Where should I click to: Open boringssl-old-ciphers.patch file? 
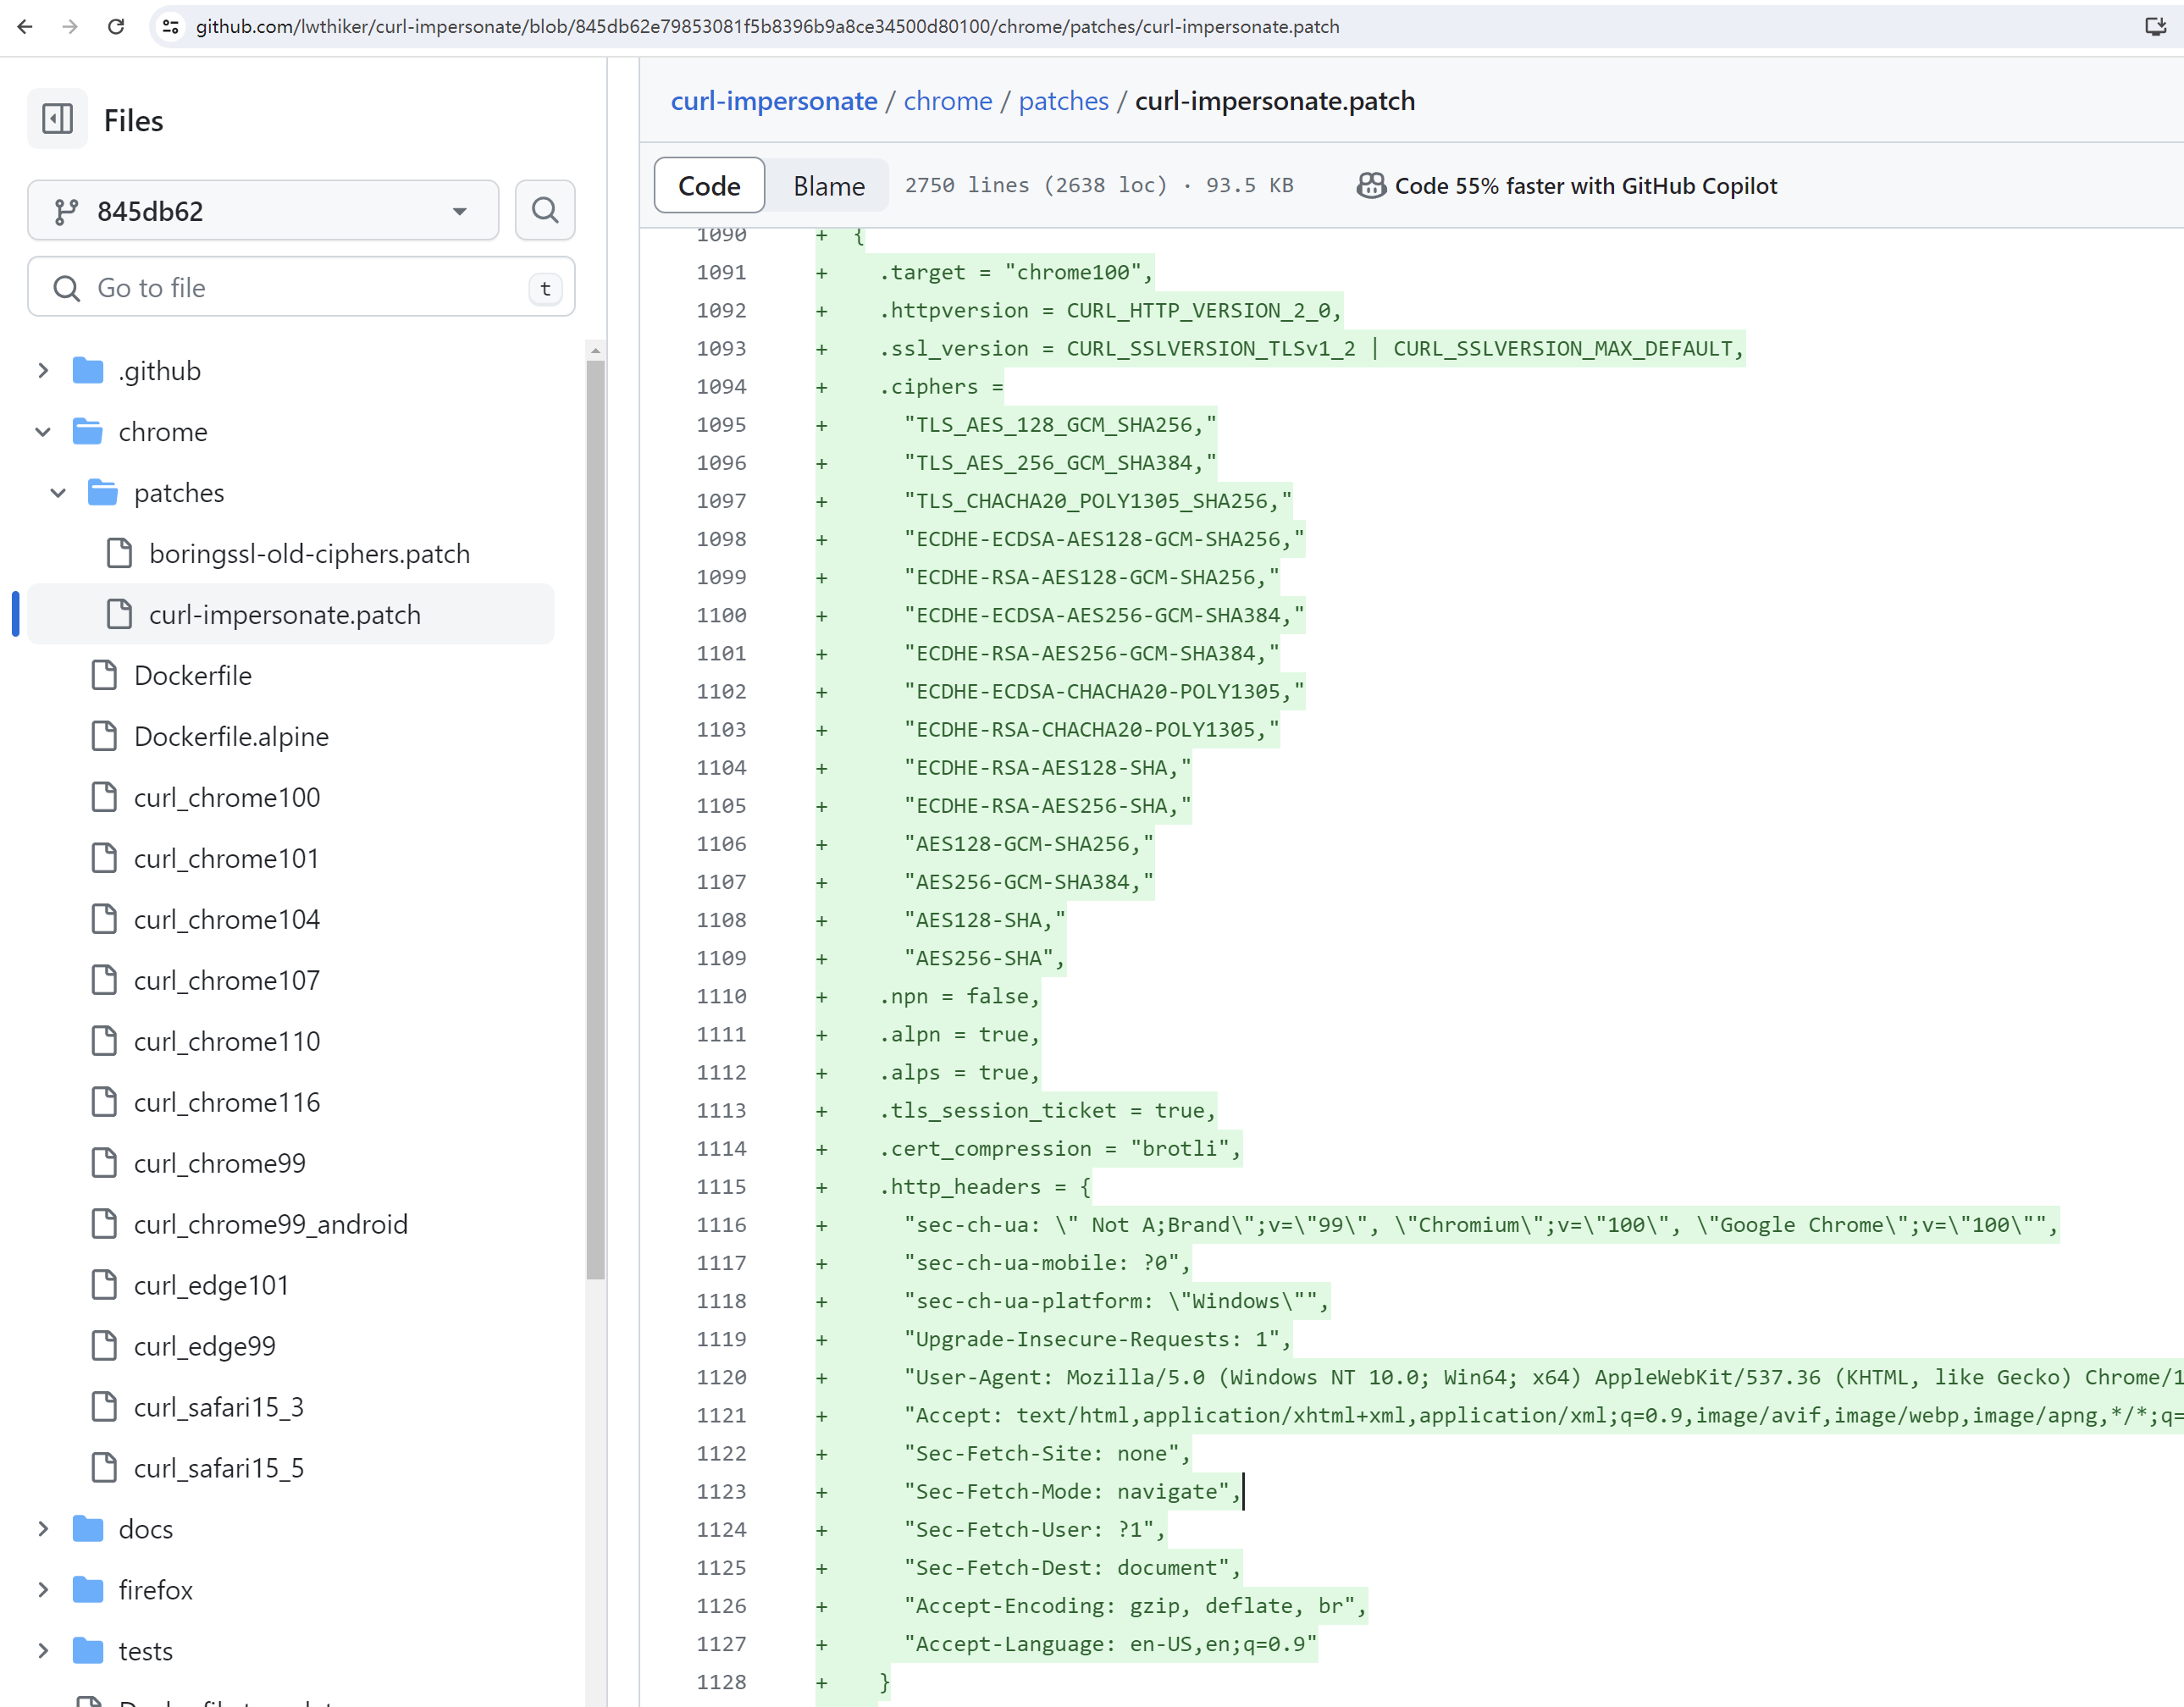309,554
